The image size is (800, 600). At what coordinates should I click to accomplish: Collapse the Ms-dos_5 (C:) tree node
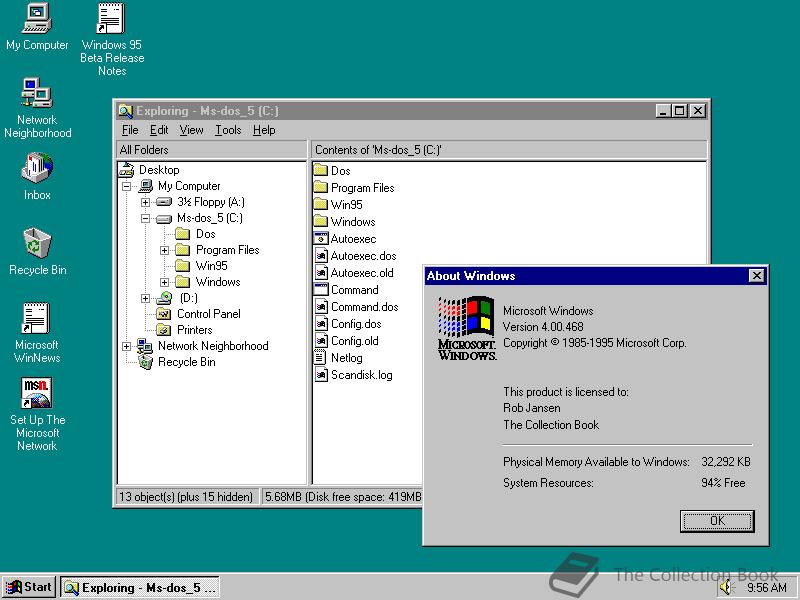pos(145,218)
